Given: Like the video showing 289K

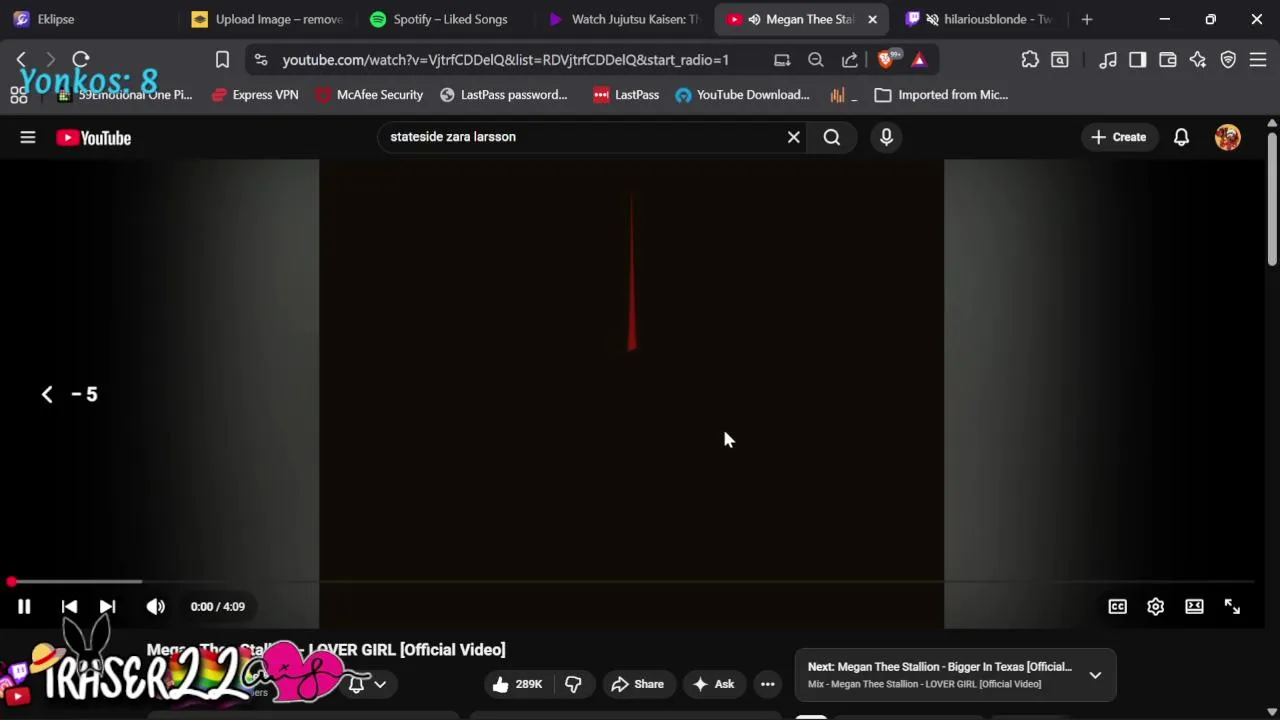Looking at the screenshot, I should coord(517,684).
